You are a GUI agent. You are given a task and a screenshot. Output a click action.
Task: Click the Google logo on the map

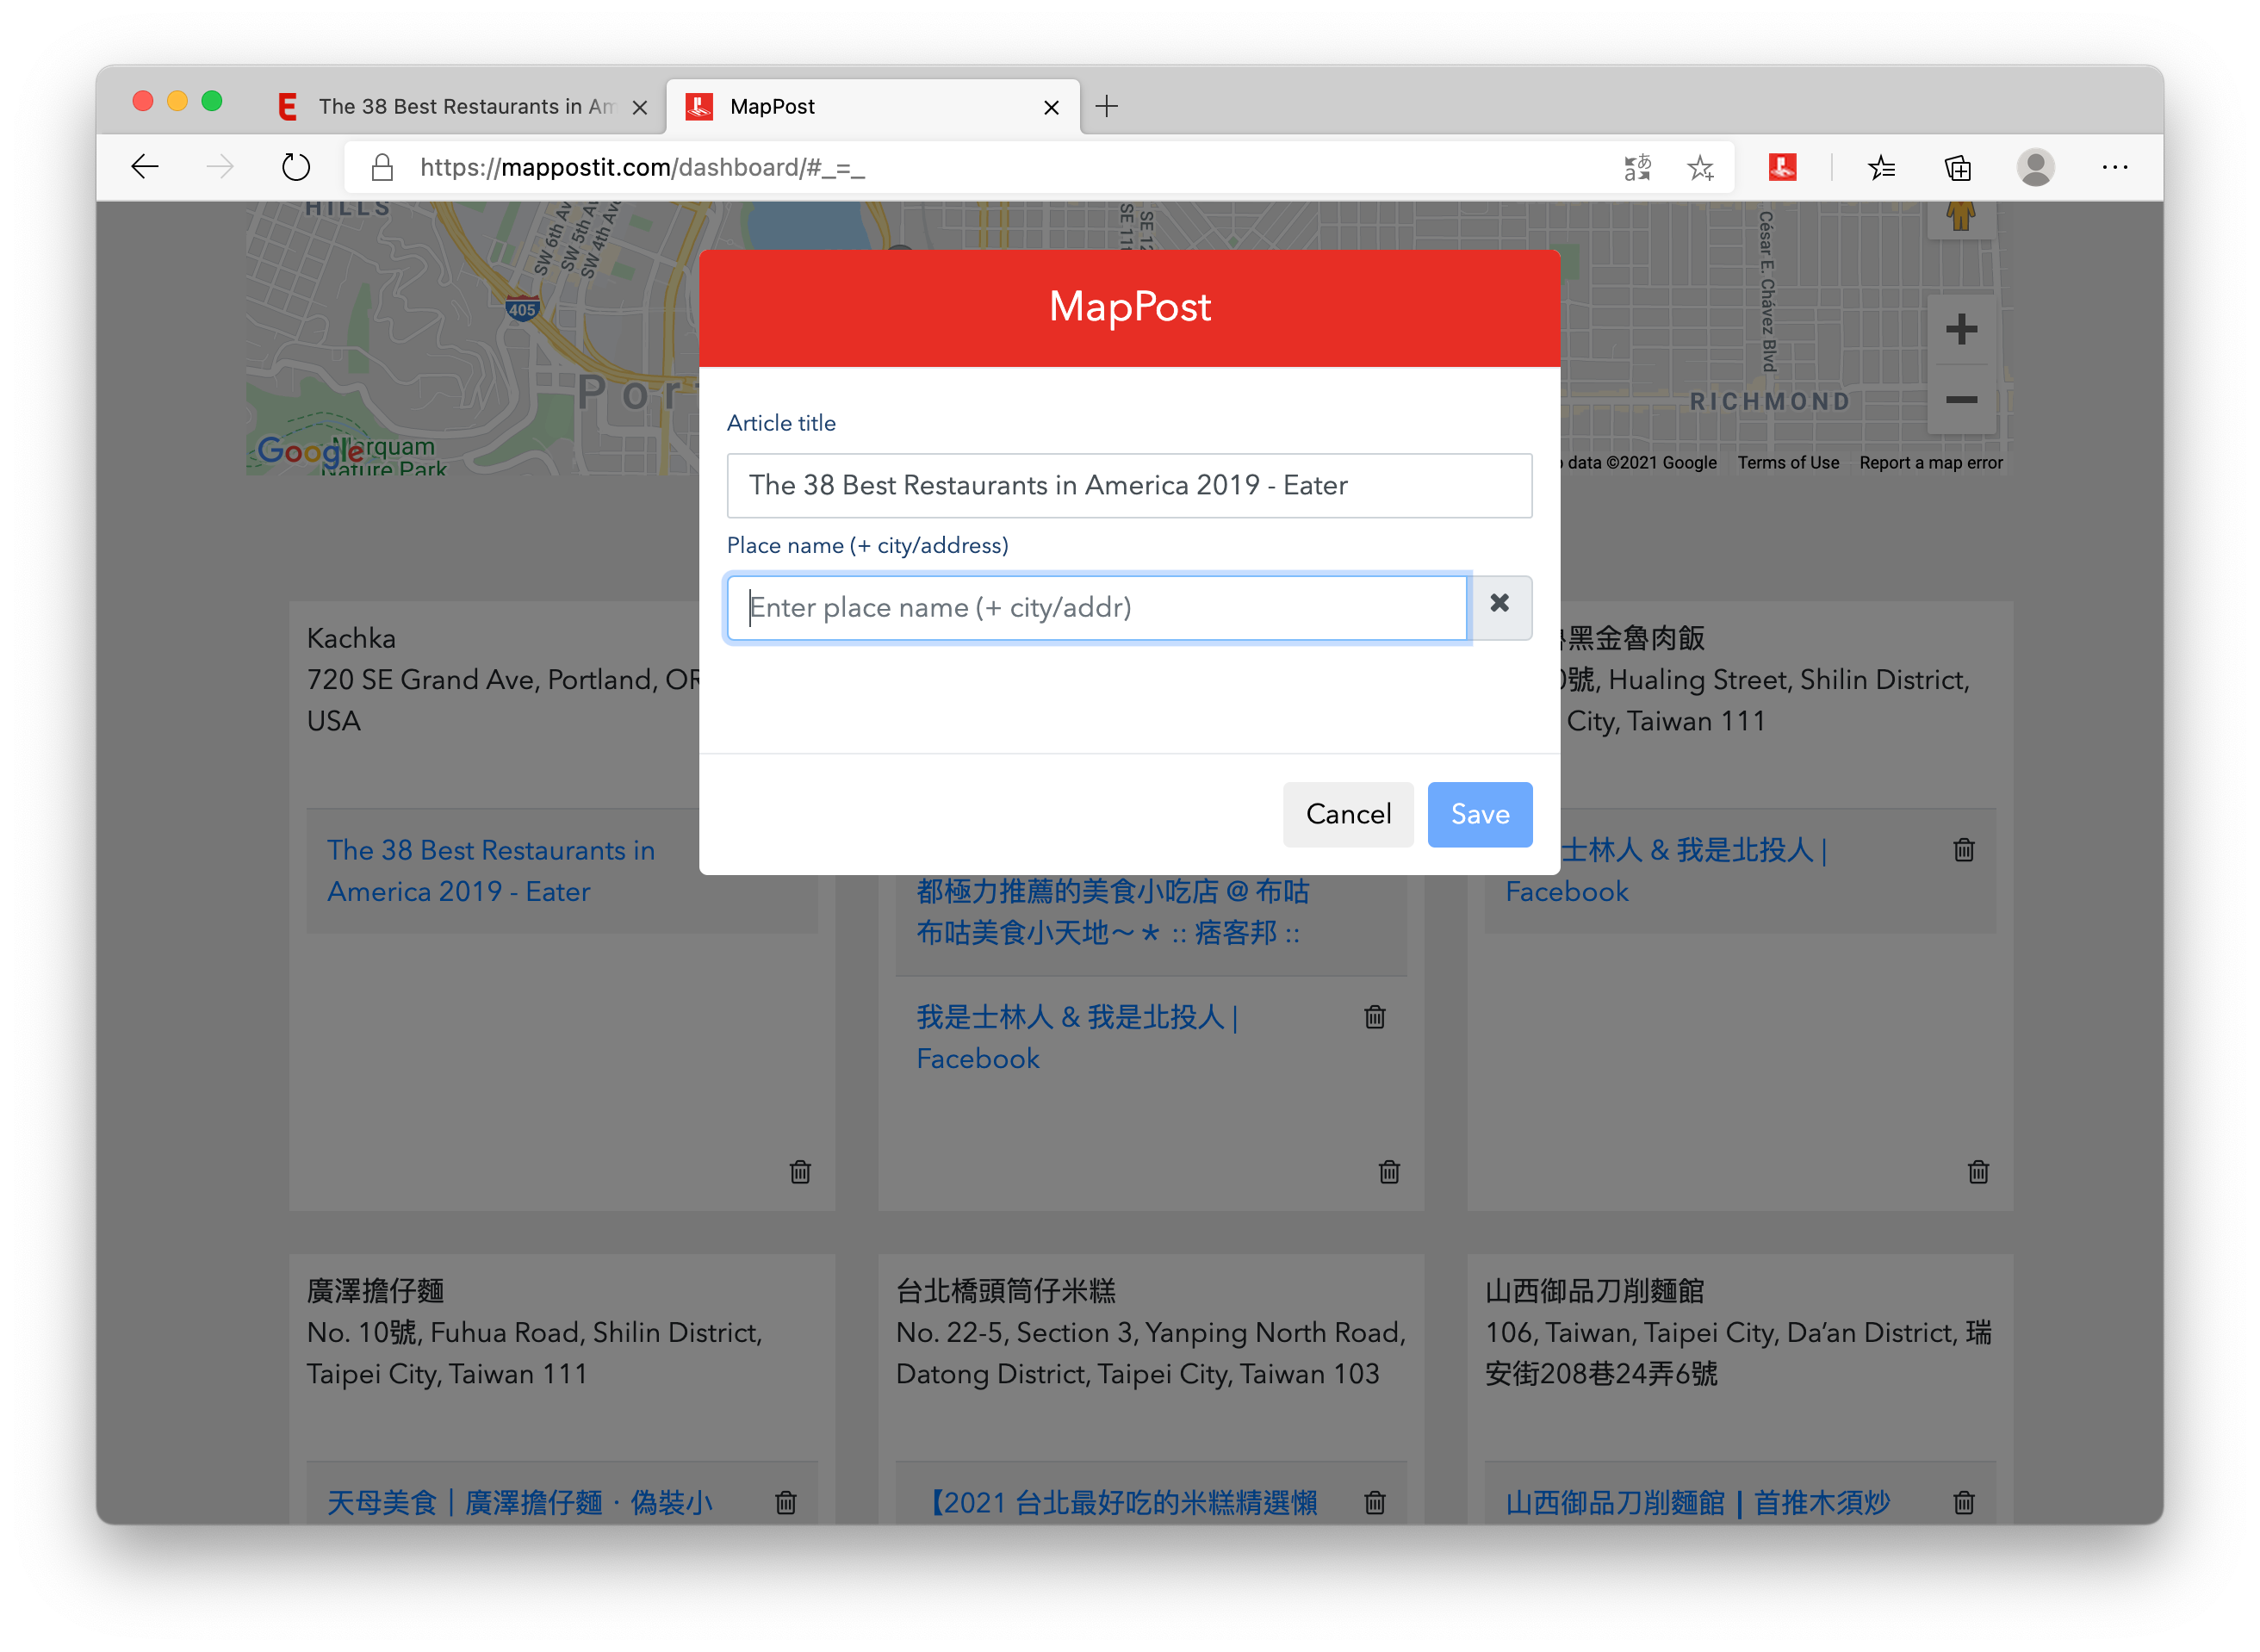point(310,451)
